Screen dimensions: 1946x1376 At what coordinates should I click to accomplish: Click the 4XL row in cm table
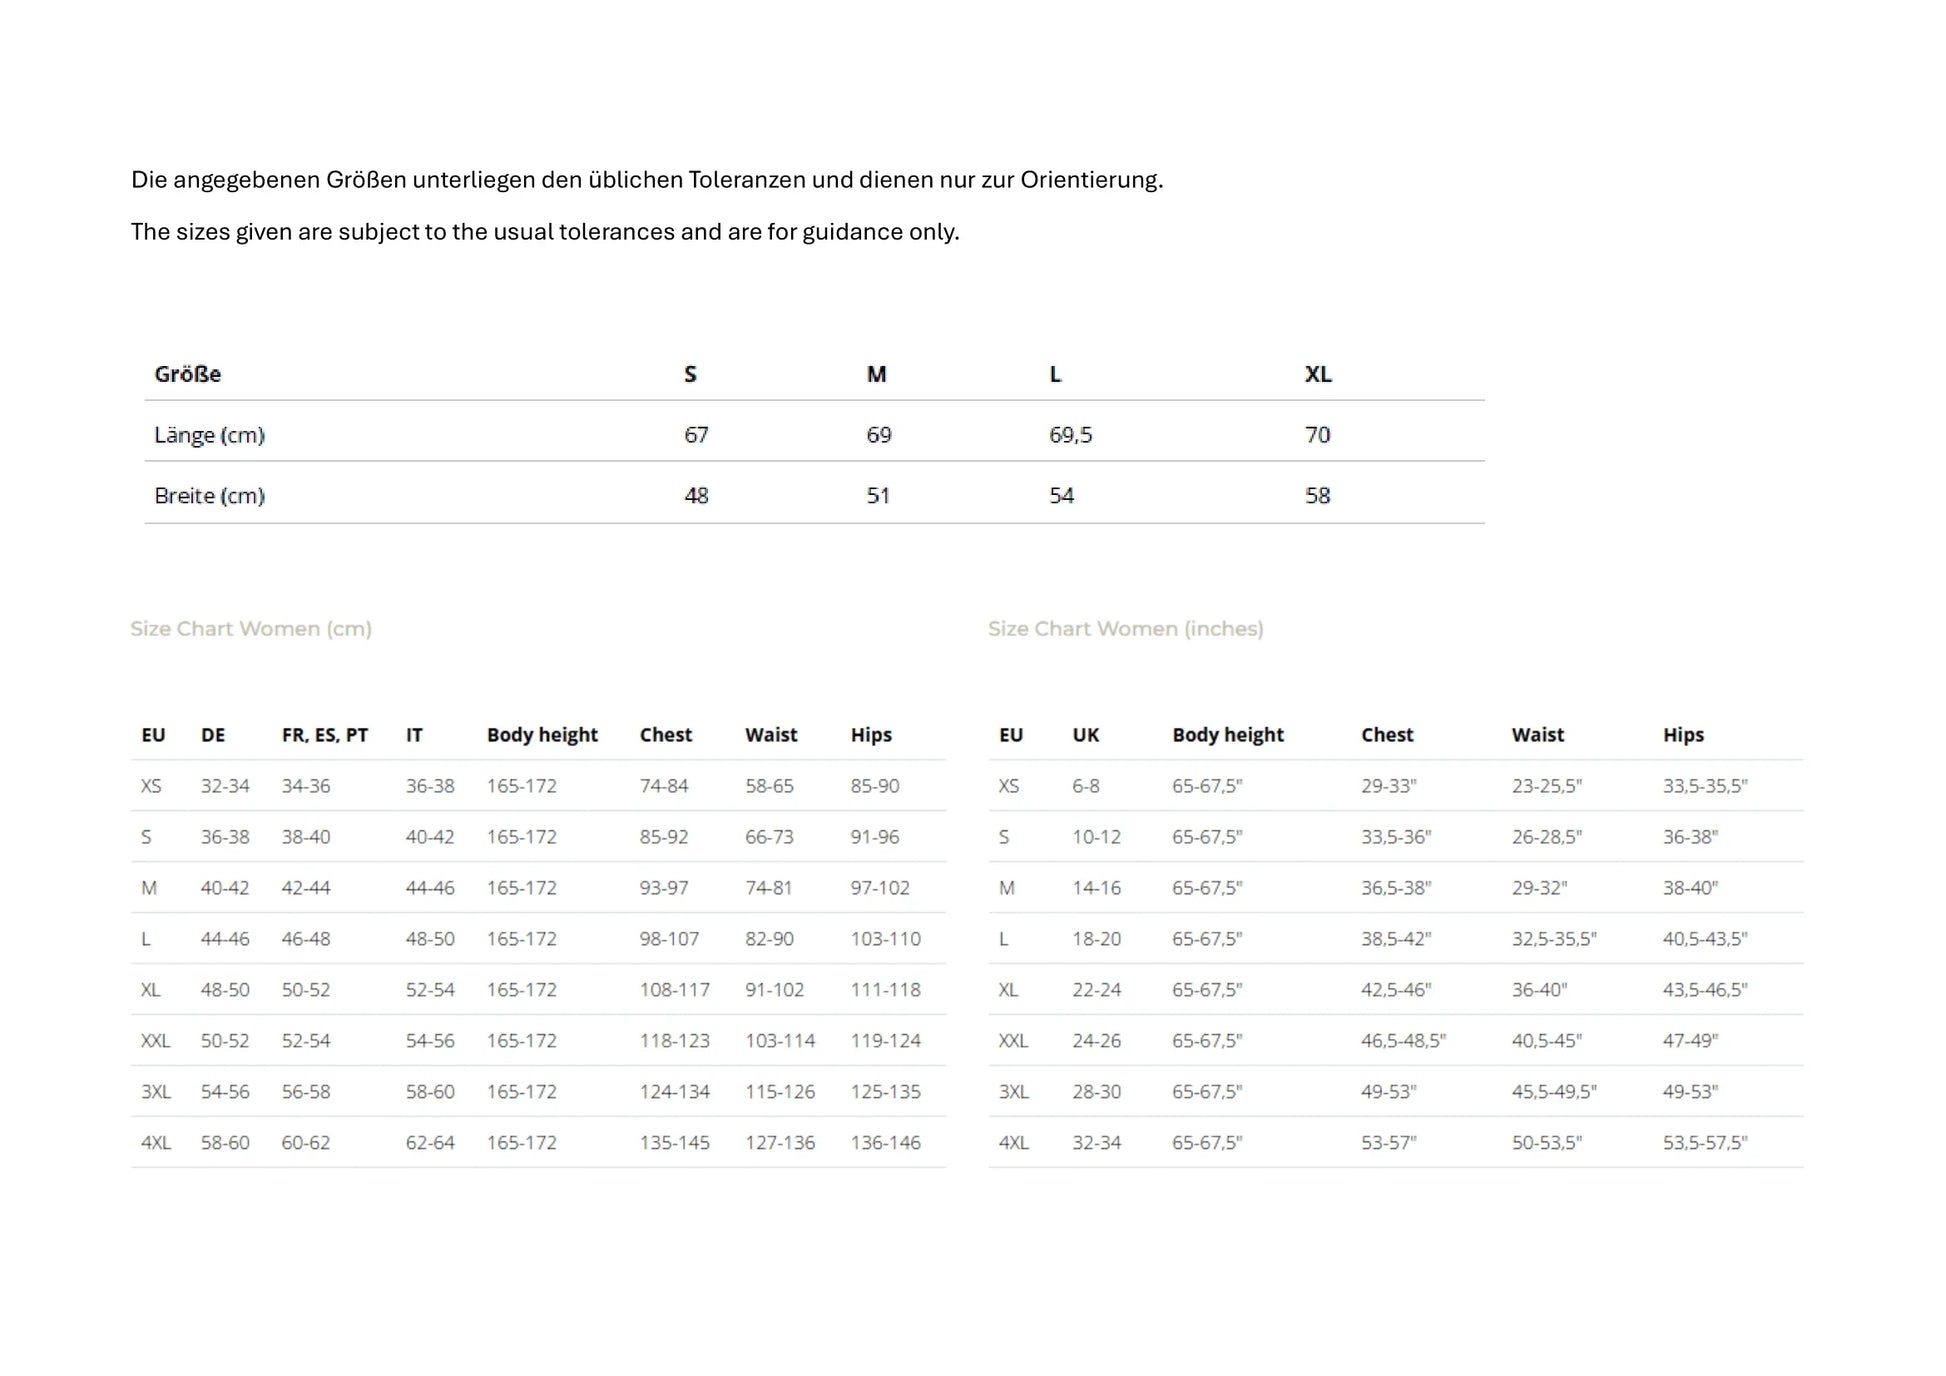(x=156, y=1142)
